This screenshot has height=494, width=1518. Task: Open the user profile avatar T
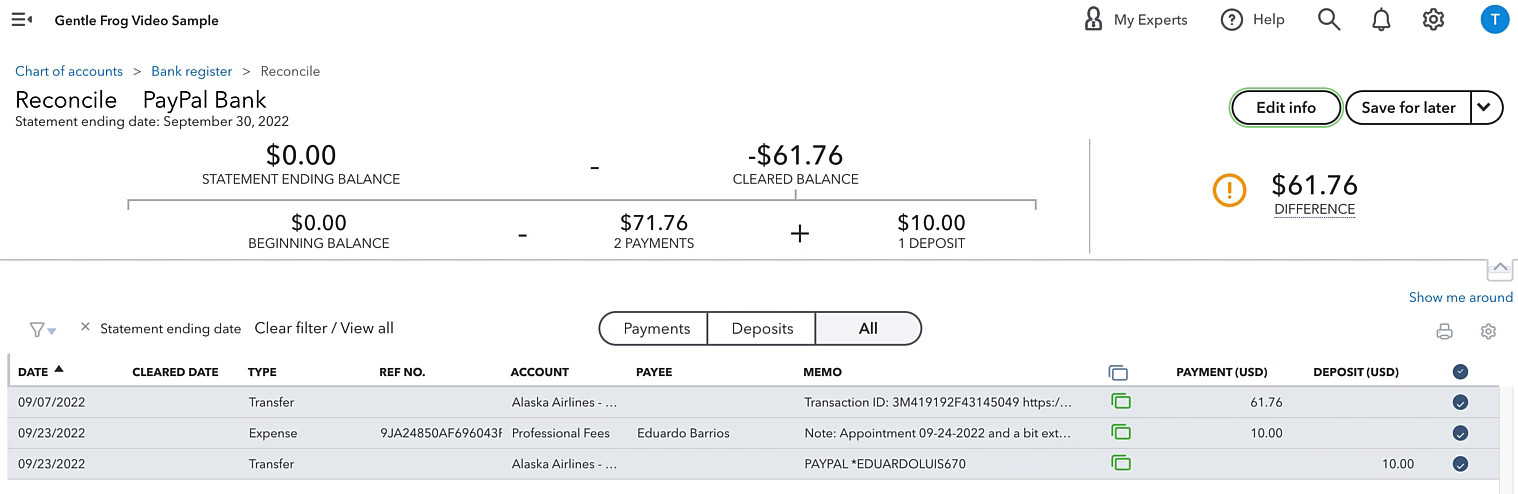(1494, 20)
